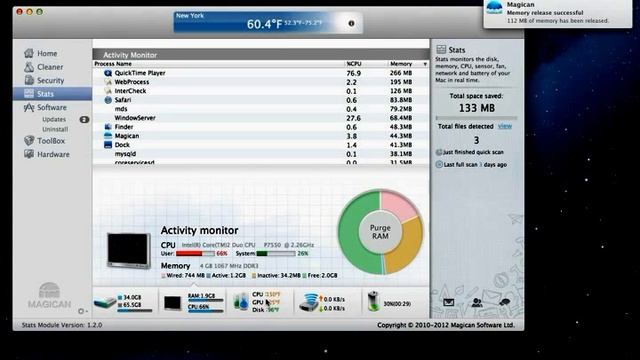
Task: Click the Stats panel header icon
Action: click(x=441, y=50)
